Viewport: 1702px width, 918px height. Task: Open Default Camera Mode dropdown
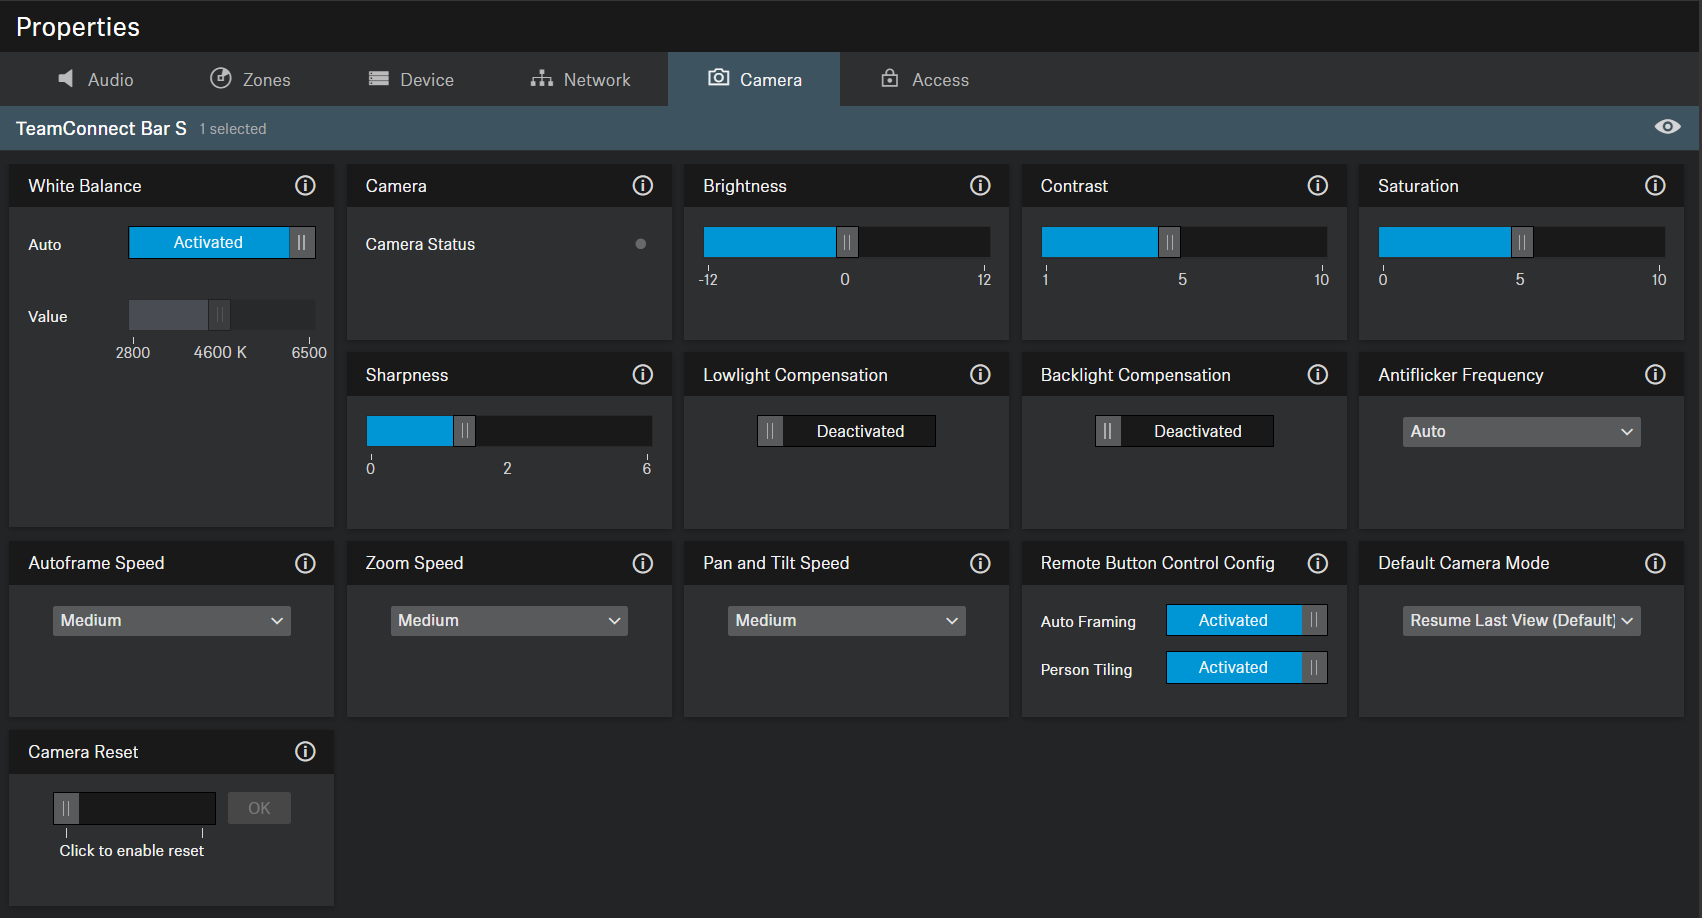tap(1520, 621)
